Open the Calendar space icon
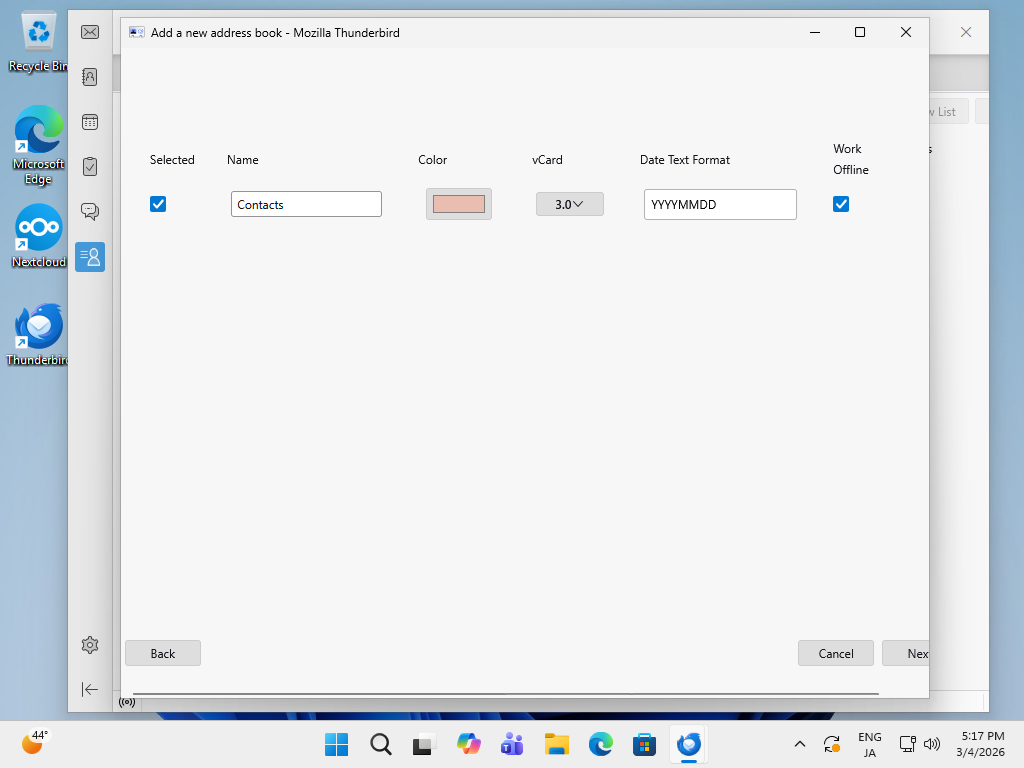The width and height of the screenshot is (1024, 768). [x=90, y=122]
